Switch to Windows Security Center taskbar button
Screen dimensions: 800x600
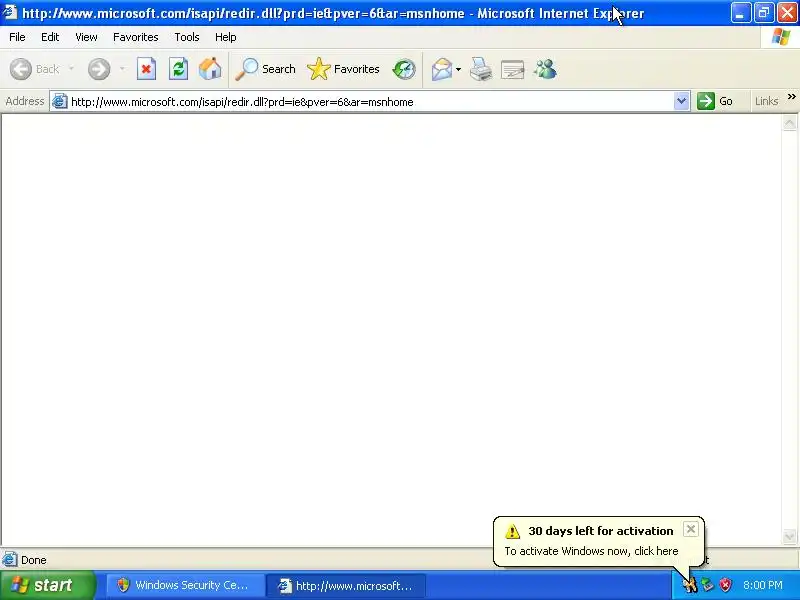(x=186, y=585)
